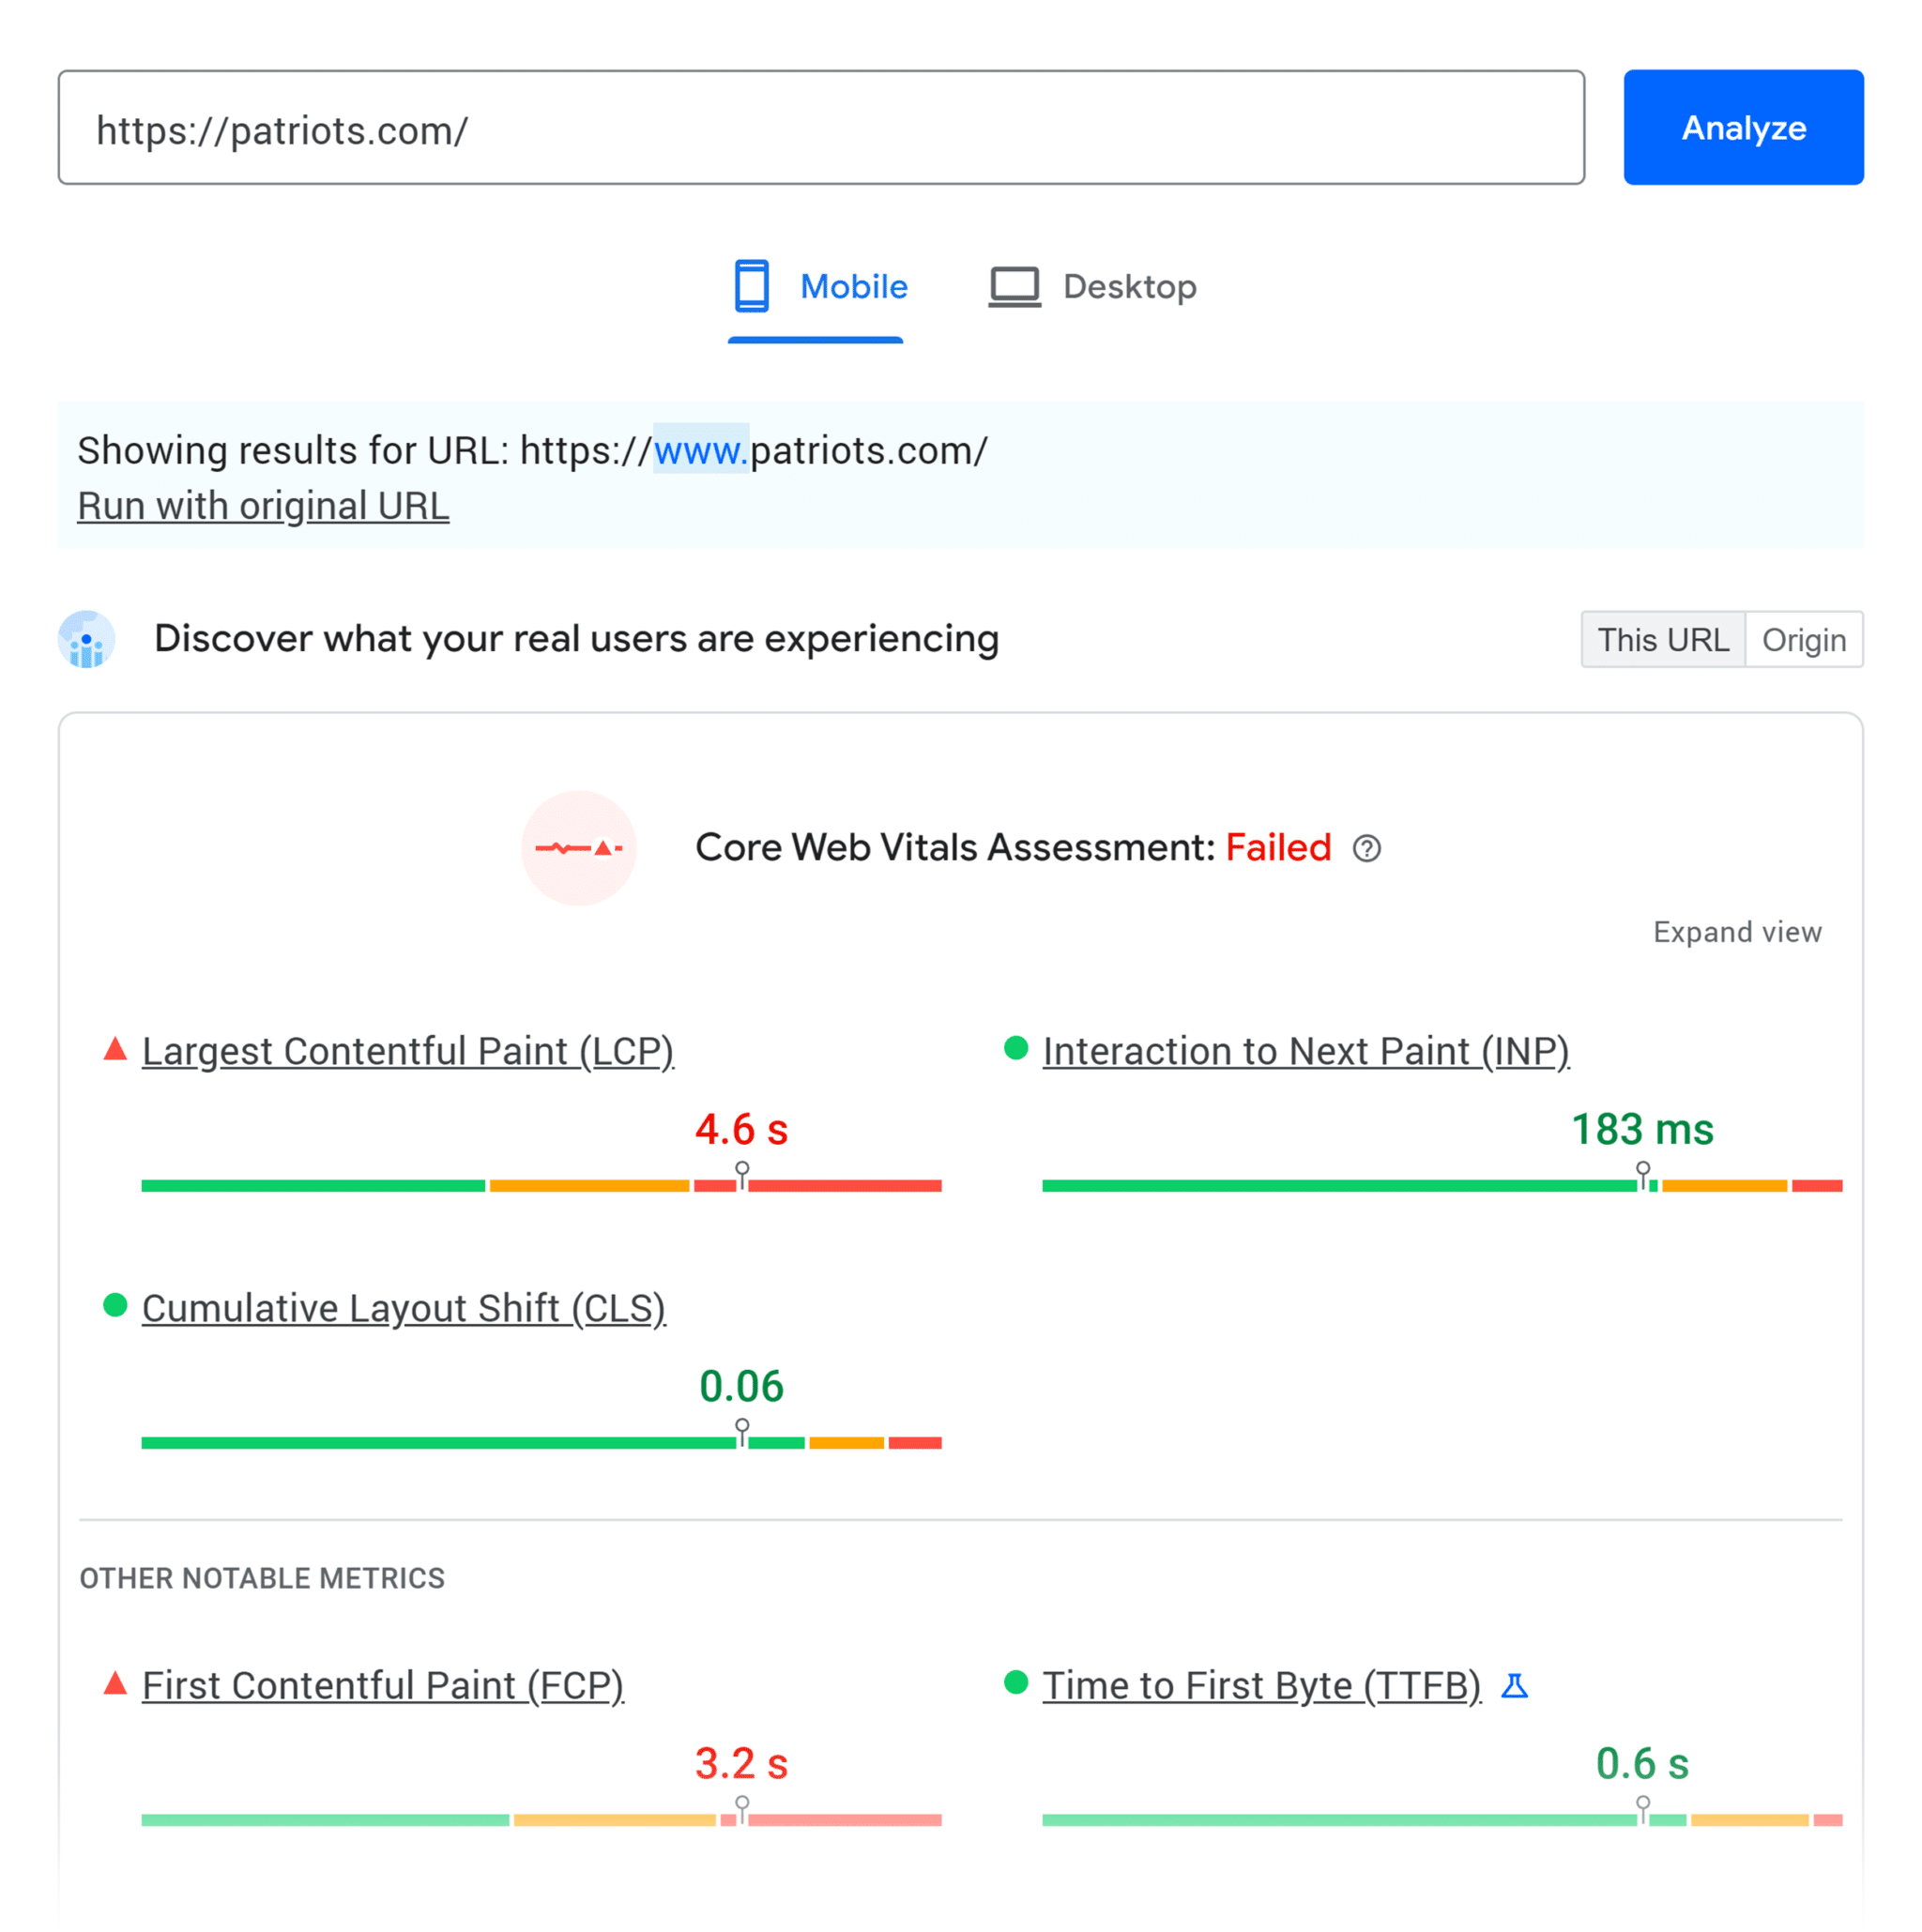Click the CLS distribution bar
The height and width of the screenshot is (1932, 1922).
pos(542,1442)
